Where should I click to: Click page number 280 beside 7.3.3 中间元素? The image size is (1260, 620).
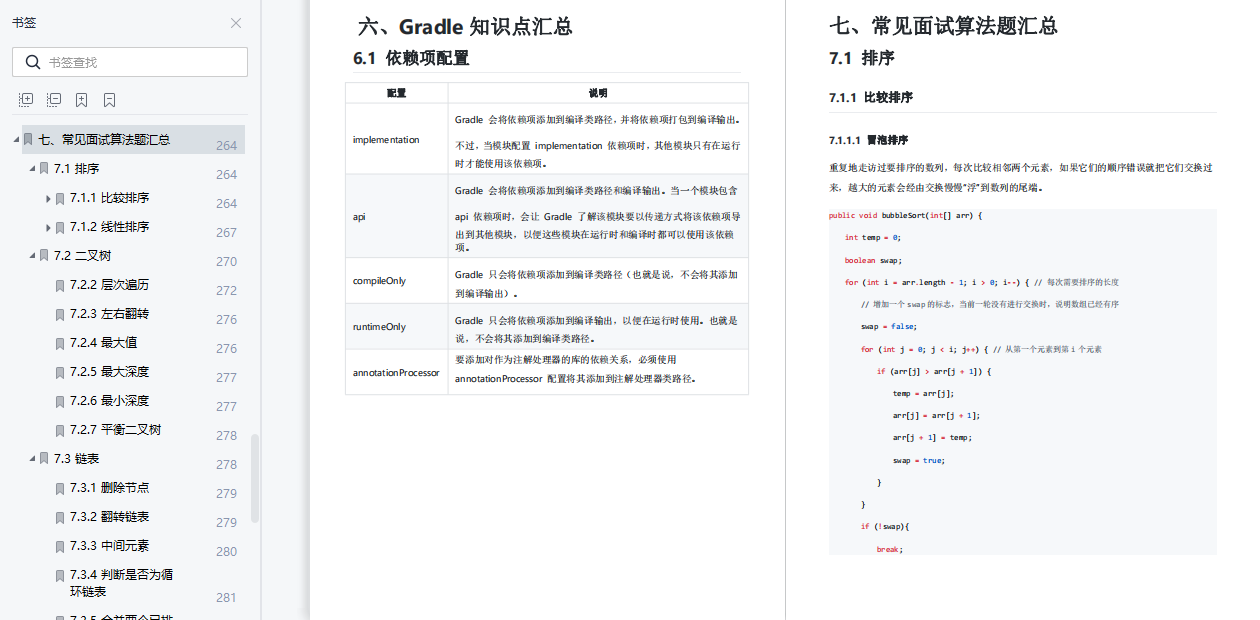[x=227, y=551]
